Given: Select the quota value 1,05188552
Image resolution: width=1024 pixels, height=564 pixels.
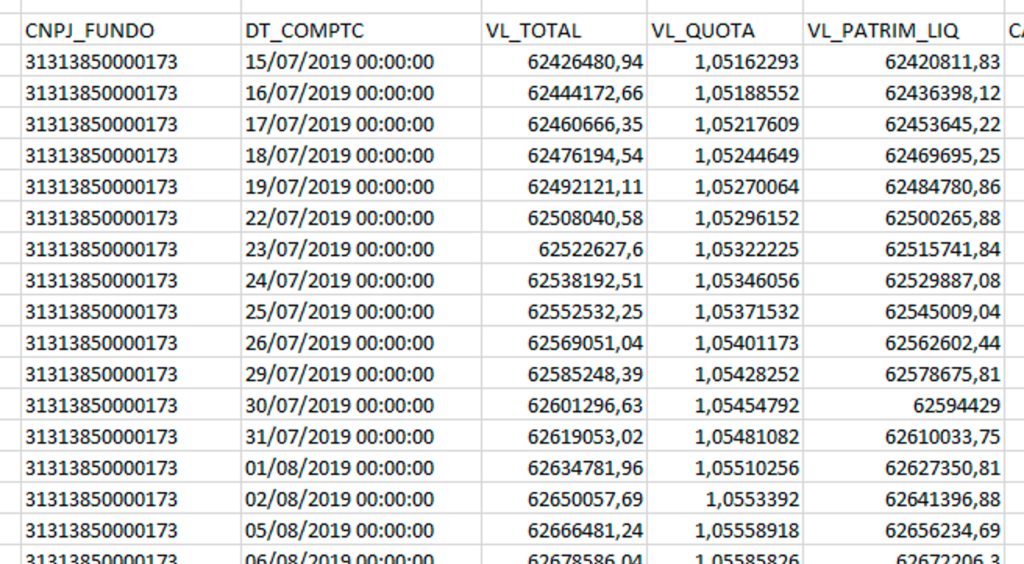Looking at the screenshot, I should pyautogui.click(x=725, y=93).
